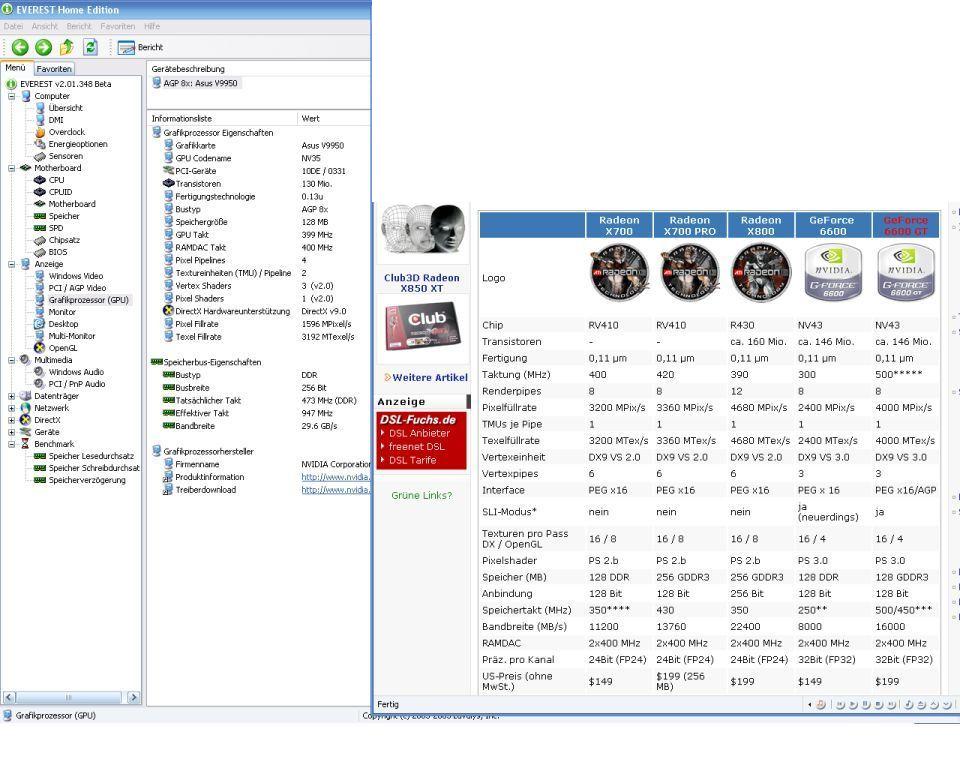Open the Produktinformation nvidia link
The height and width of the screenshot is (768, 960).
pos(335,477)
